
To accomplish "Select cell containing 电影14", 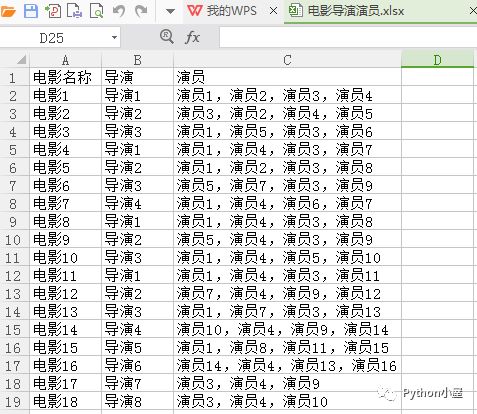I will [x=65, y=330].
